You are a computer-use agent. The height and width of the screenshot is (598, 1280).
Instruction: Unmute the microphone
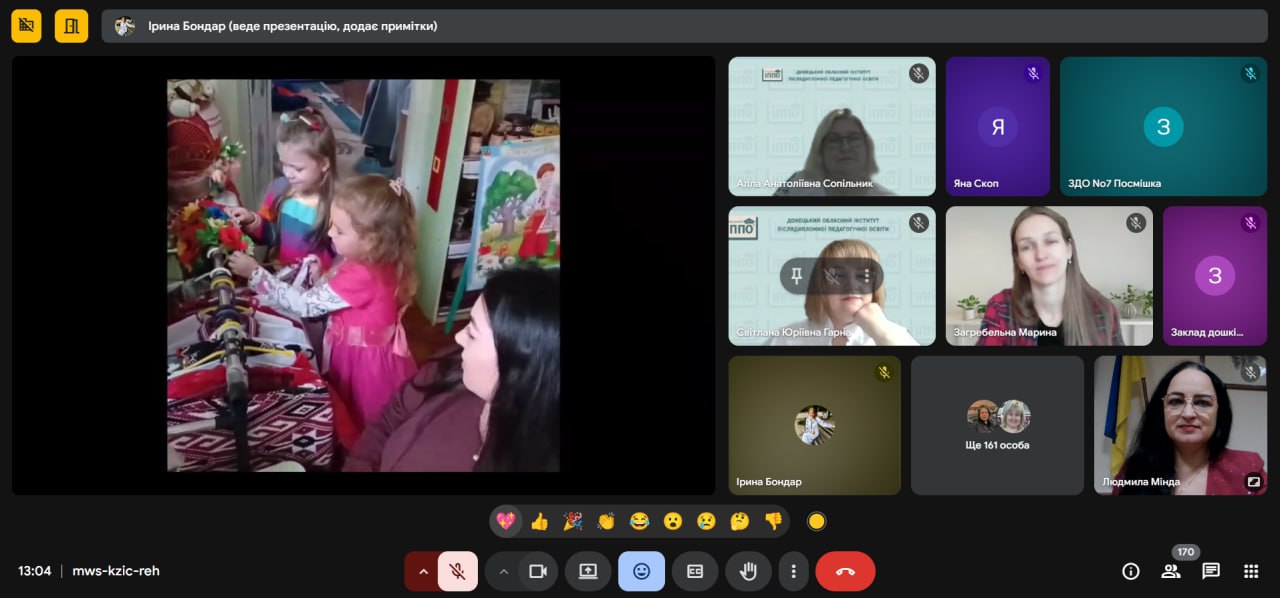458,571
